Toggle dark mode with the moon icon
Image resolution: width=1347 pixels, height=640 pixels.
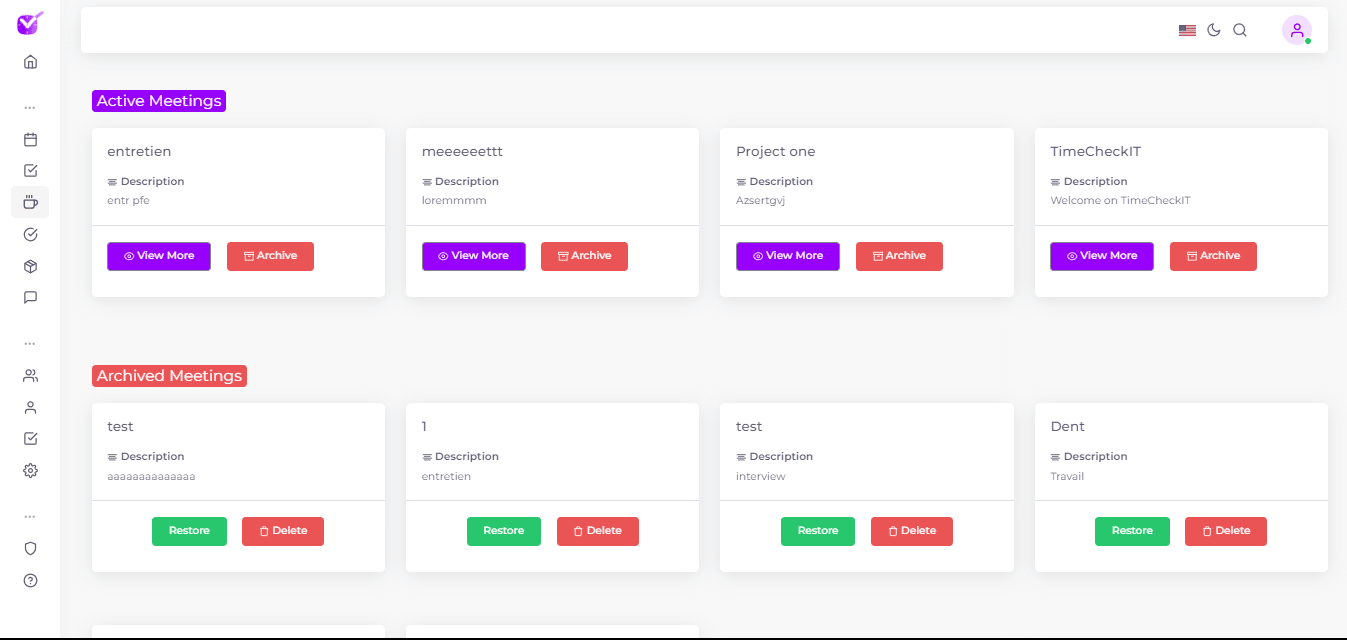coord(1214,30)
